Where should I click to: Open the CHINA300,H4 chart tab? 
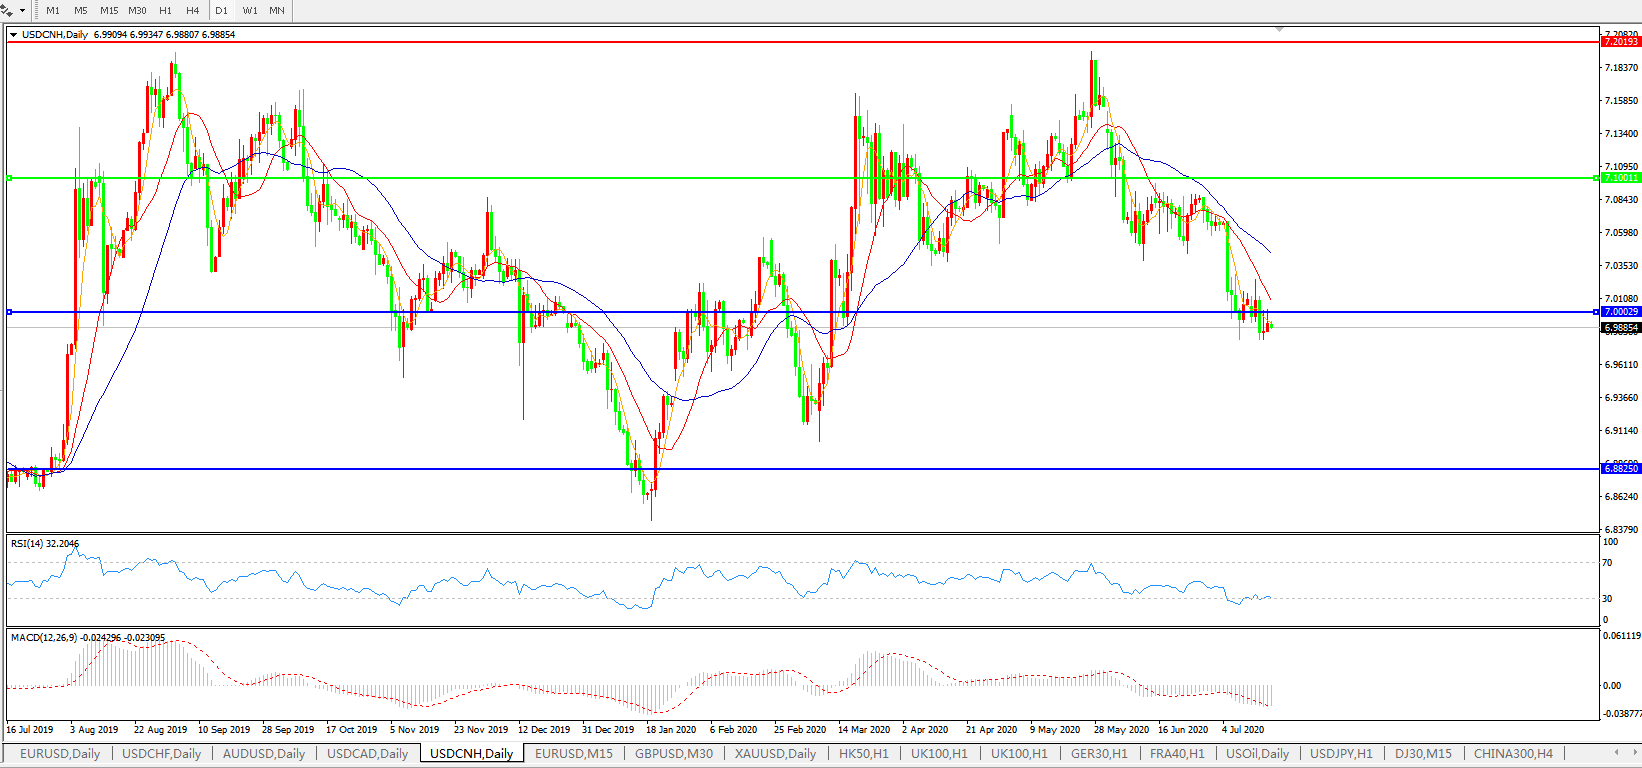click(1513, 754)
